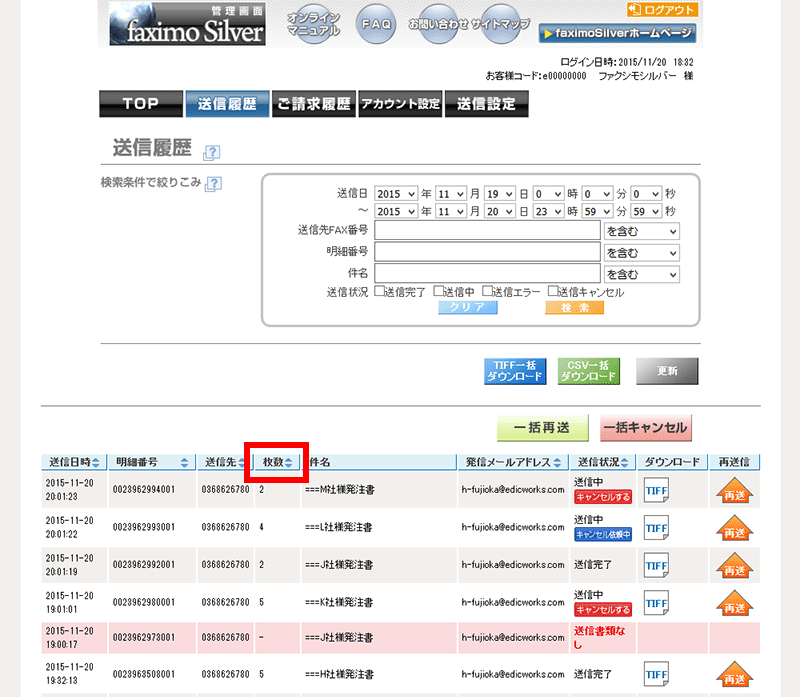
Task: Open the オンラインマニュアル round icon
Action: 313,24
